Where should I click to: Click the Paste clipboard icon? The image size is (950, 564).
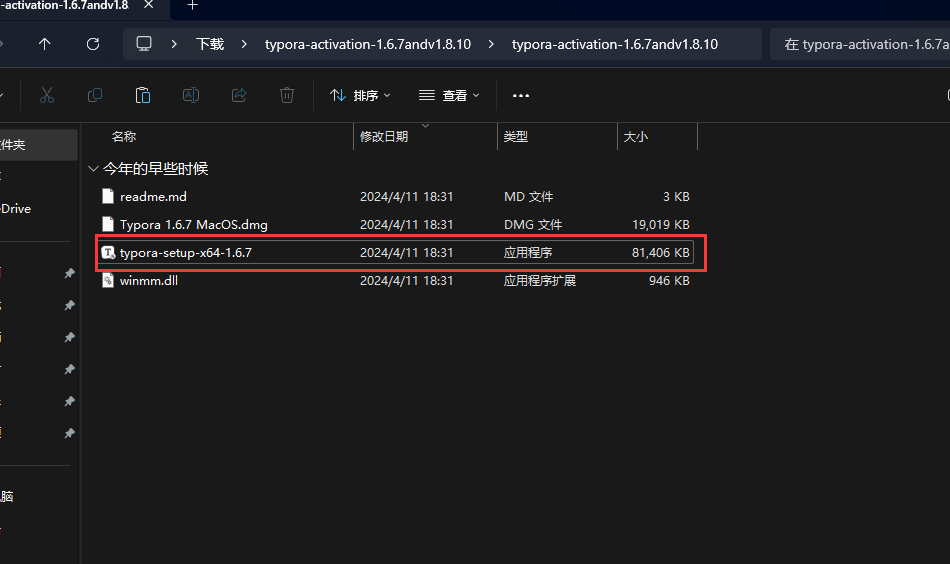pos(142,95)
